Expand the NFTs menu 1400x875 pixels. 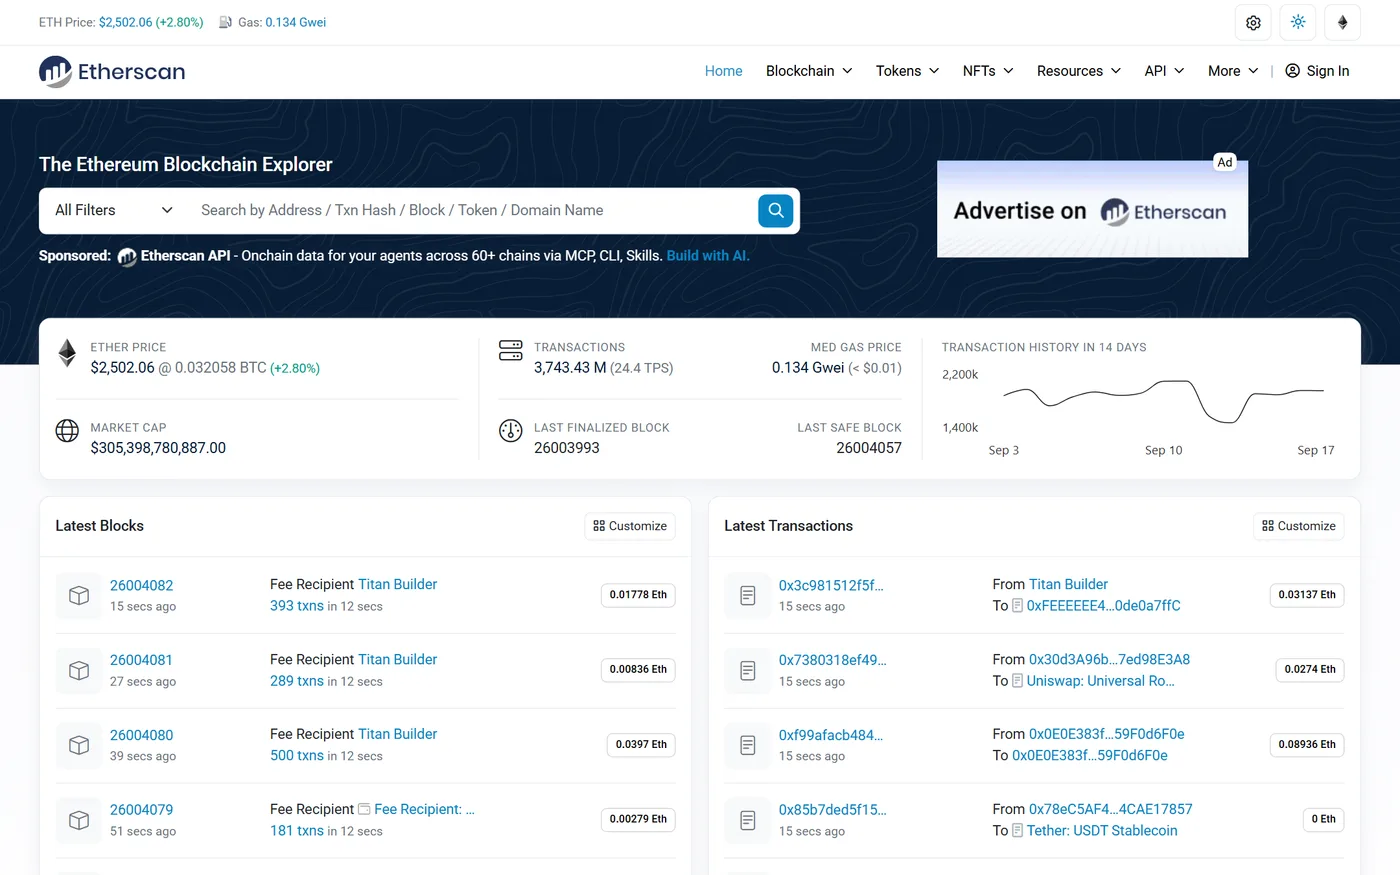click(988, 71)
